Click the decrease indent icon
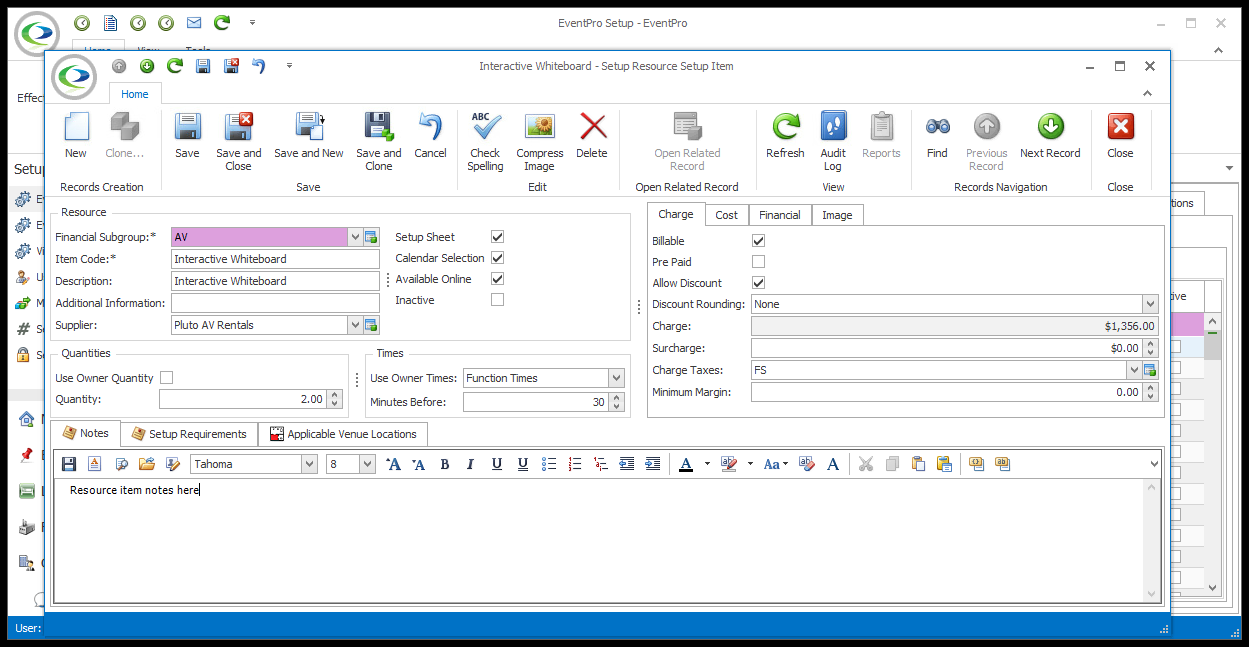The image size is (1249, 647). 627,464
